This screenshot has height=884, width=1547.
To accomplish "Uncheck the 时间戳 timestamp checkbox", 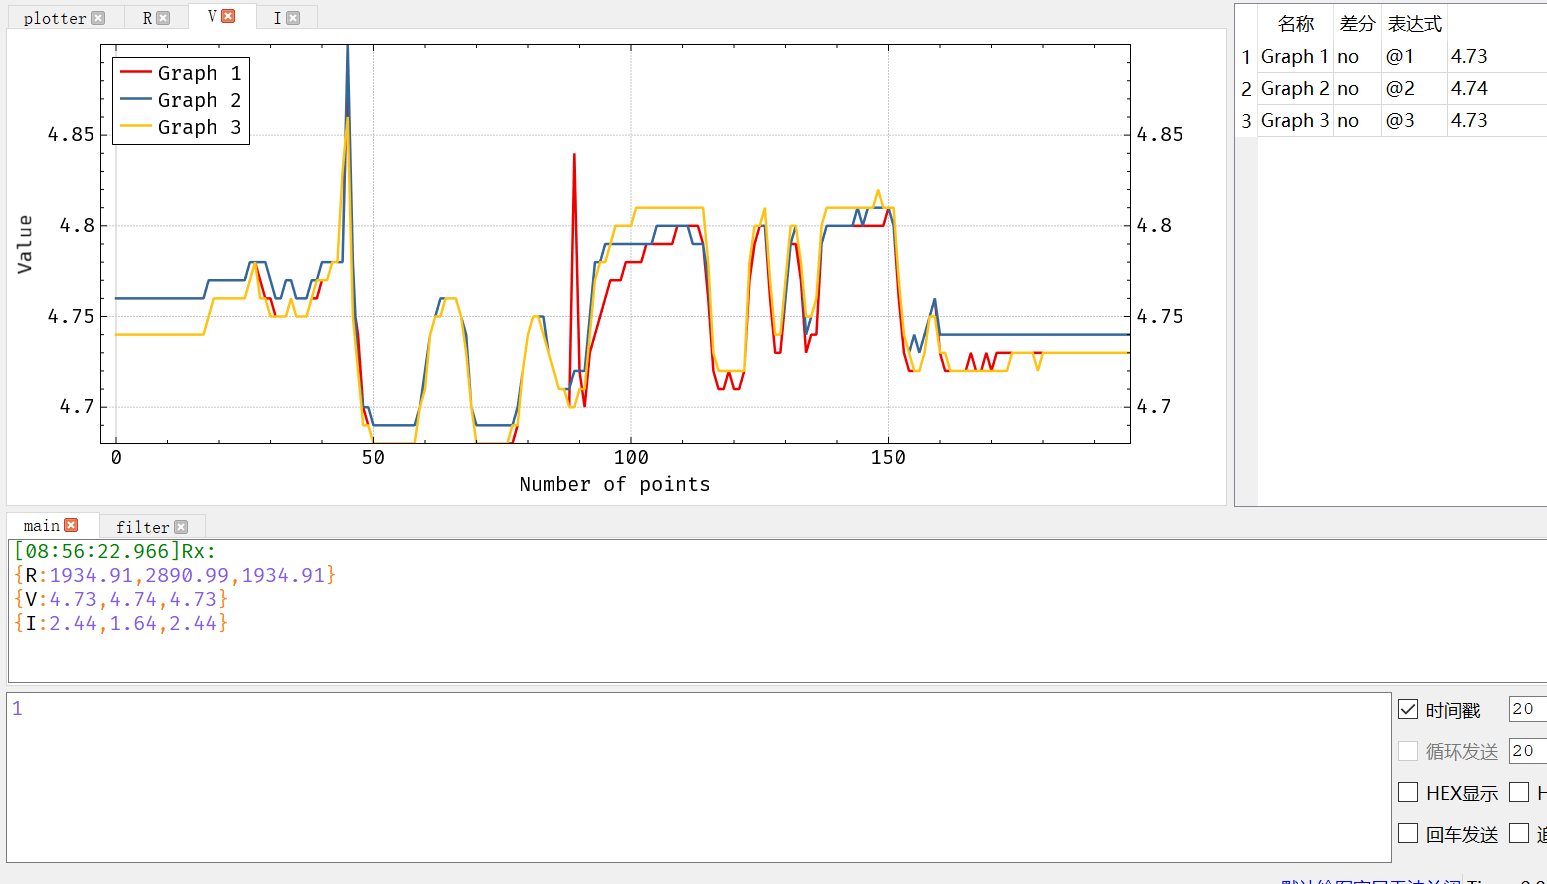I will point(1408,709).
